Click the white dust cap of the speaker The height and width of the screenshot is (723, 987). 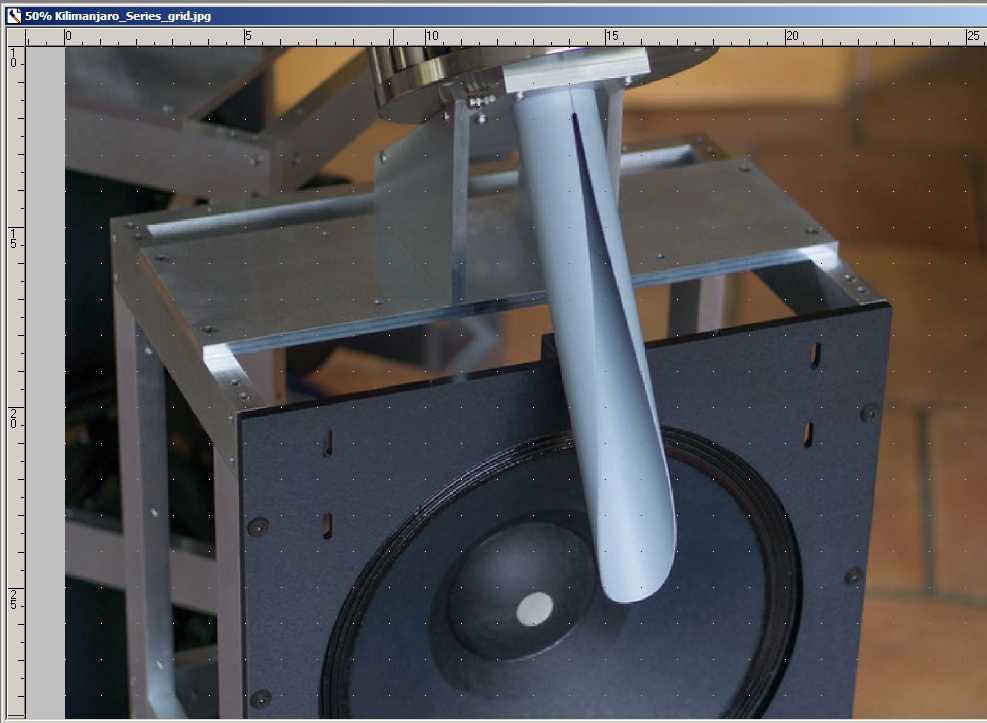535,609
